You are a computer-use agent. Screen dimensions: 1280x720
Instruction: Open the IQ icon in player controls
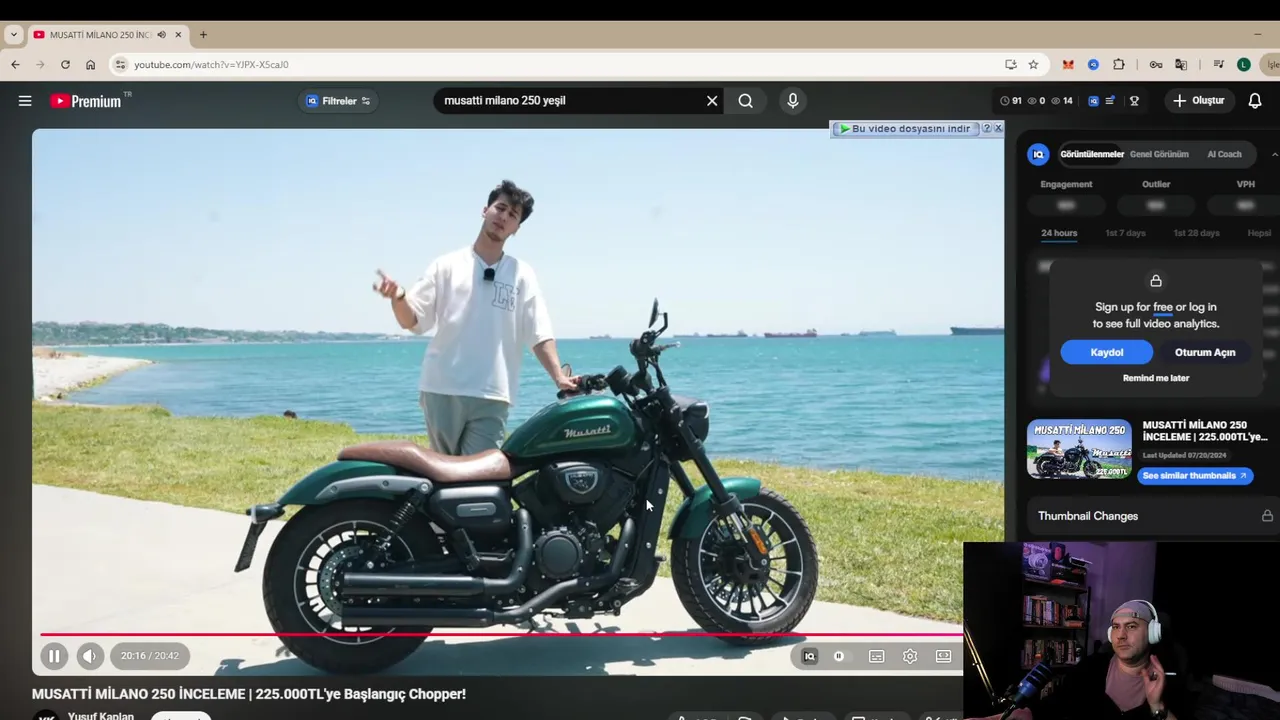[x=809, y=656]
